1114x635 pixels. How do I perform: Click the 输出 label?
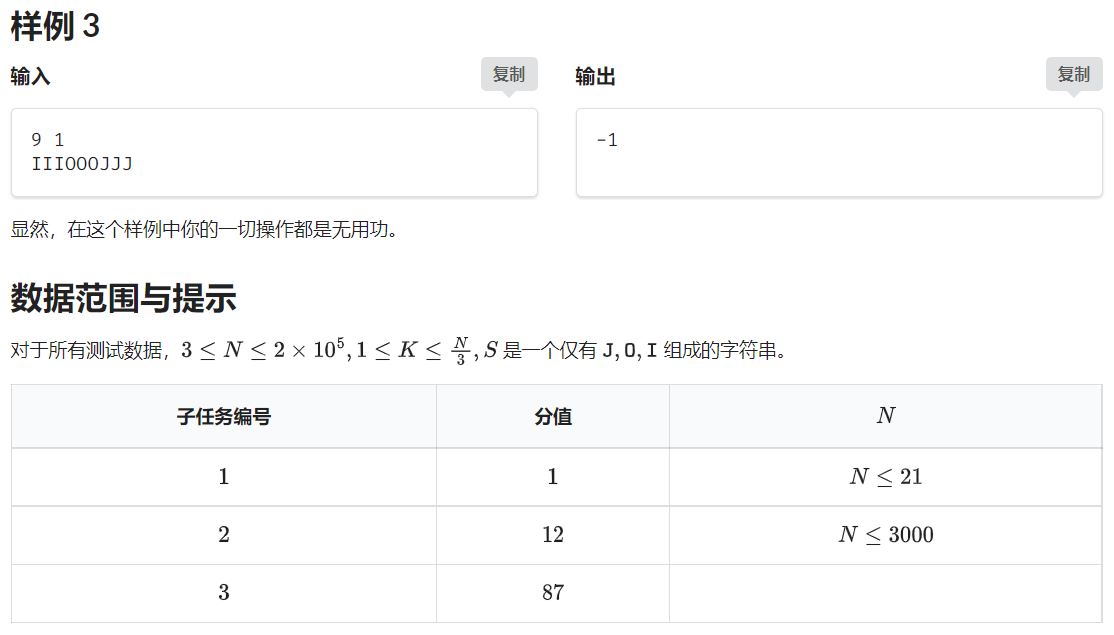point(595,76)
